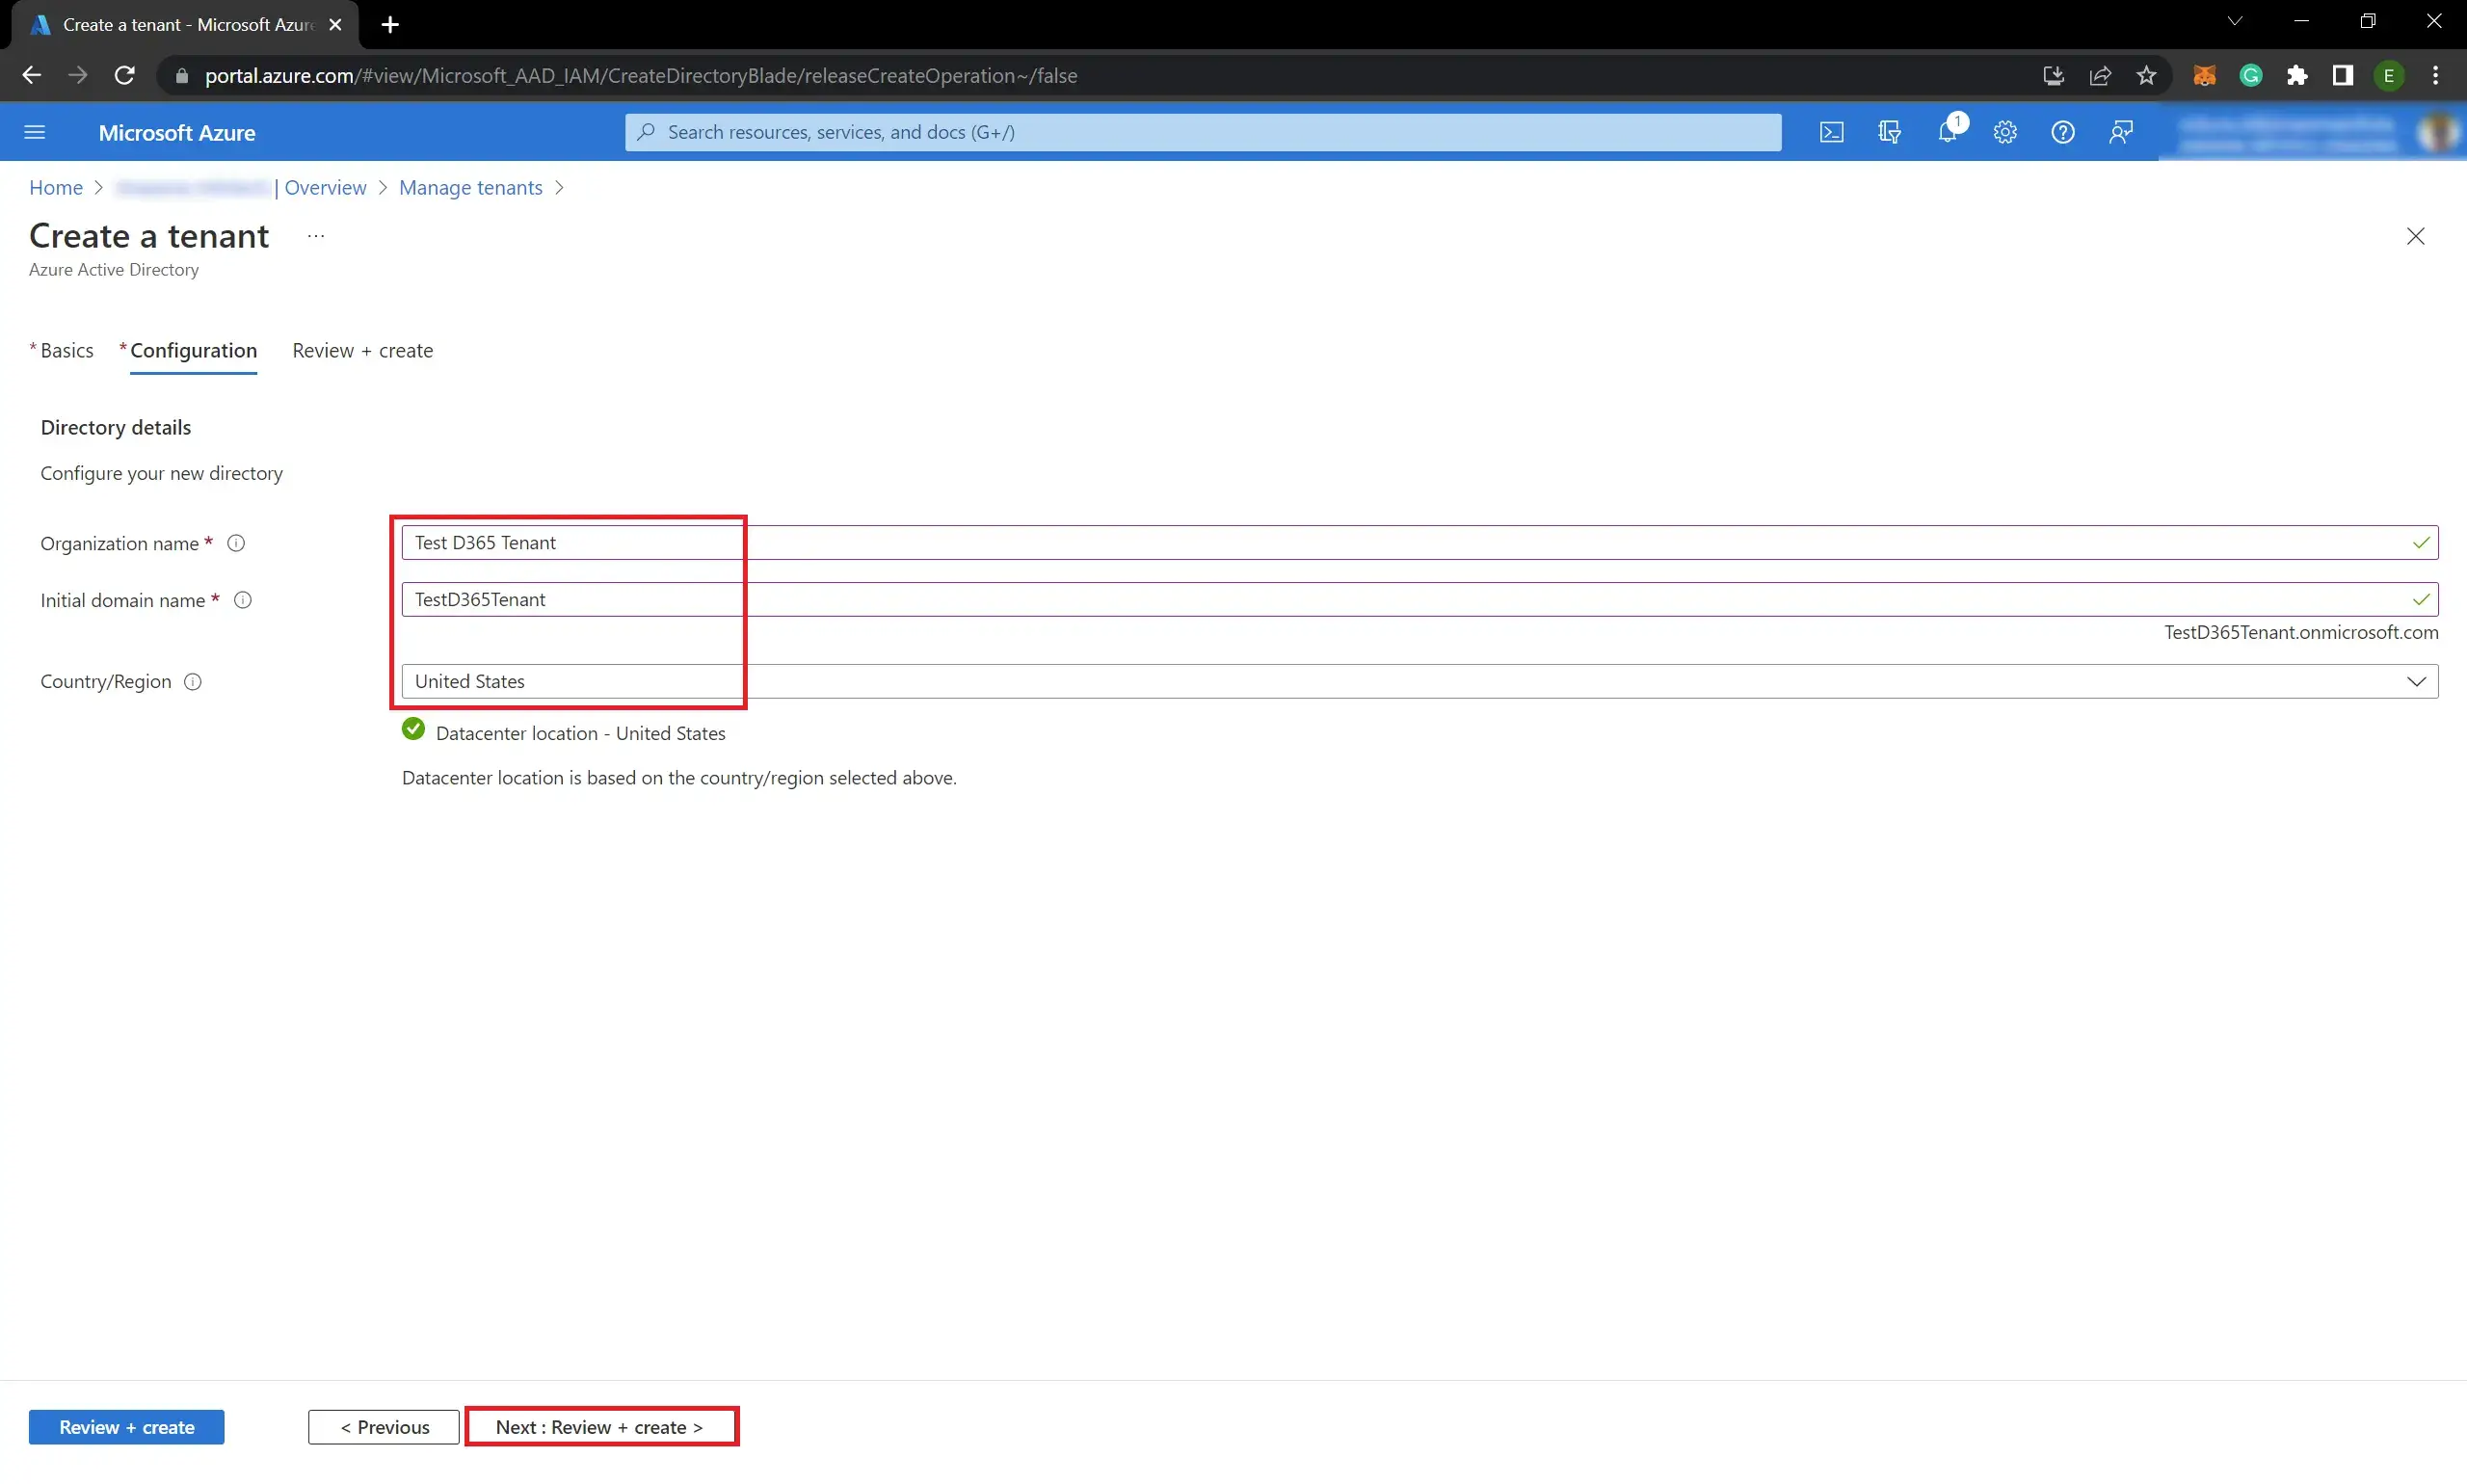The width and height of the screenshot is (2467, 1484).
Task: Click the Datacenter location checkmark toggle
Action: click(x=412, y=731)
